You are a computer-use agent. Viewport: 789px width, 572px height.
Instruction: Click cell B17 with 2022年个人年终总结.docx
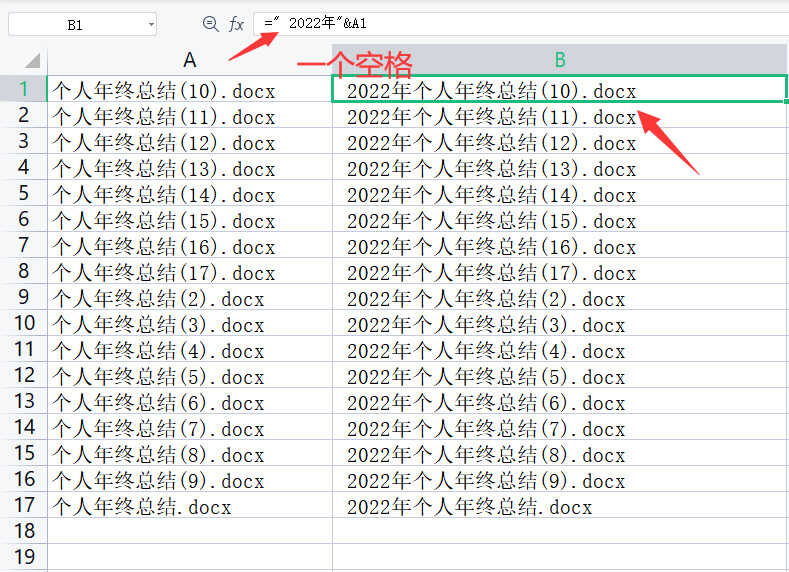tap(560, 507)
